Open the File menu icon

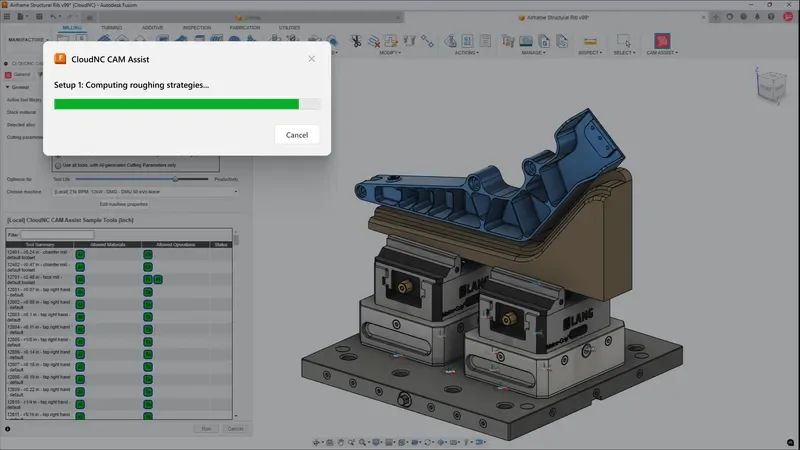(21, 16)
